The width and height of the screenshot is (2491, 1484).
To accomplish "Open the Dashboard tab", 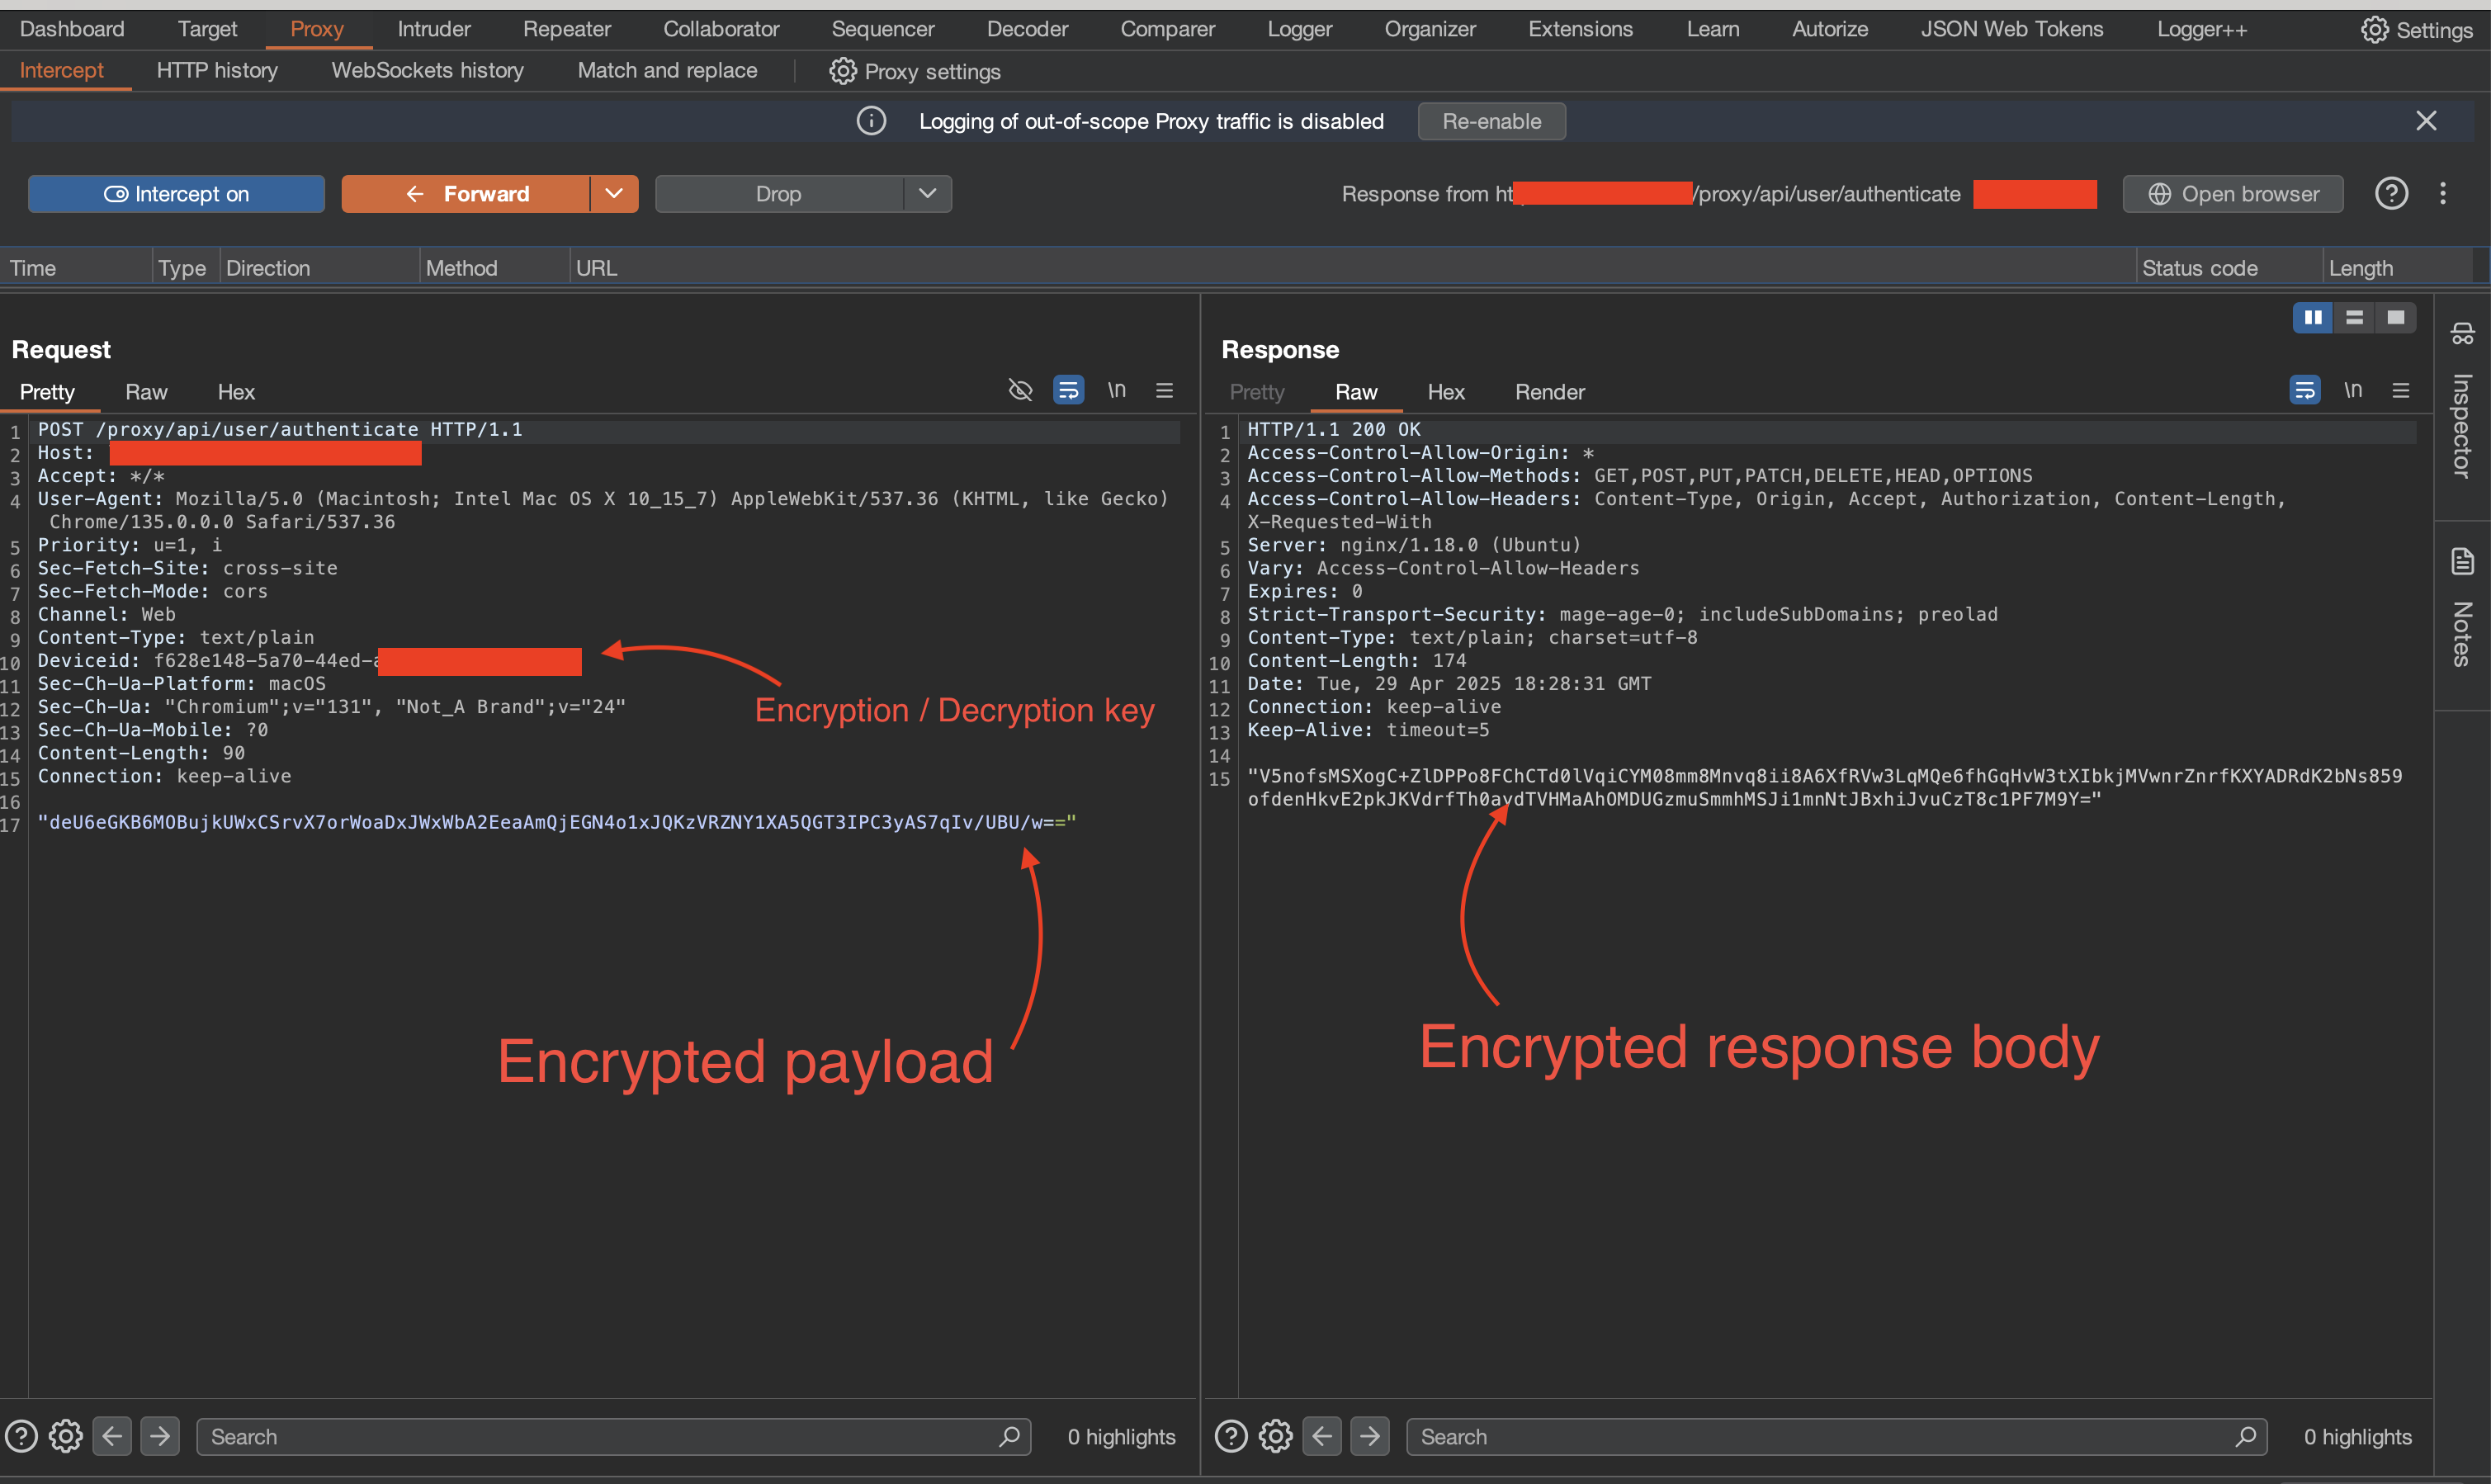I will (x=72, y=29).
